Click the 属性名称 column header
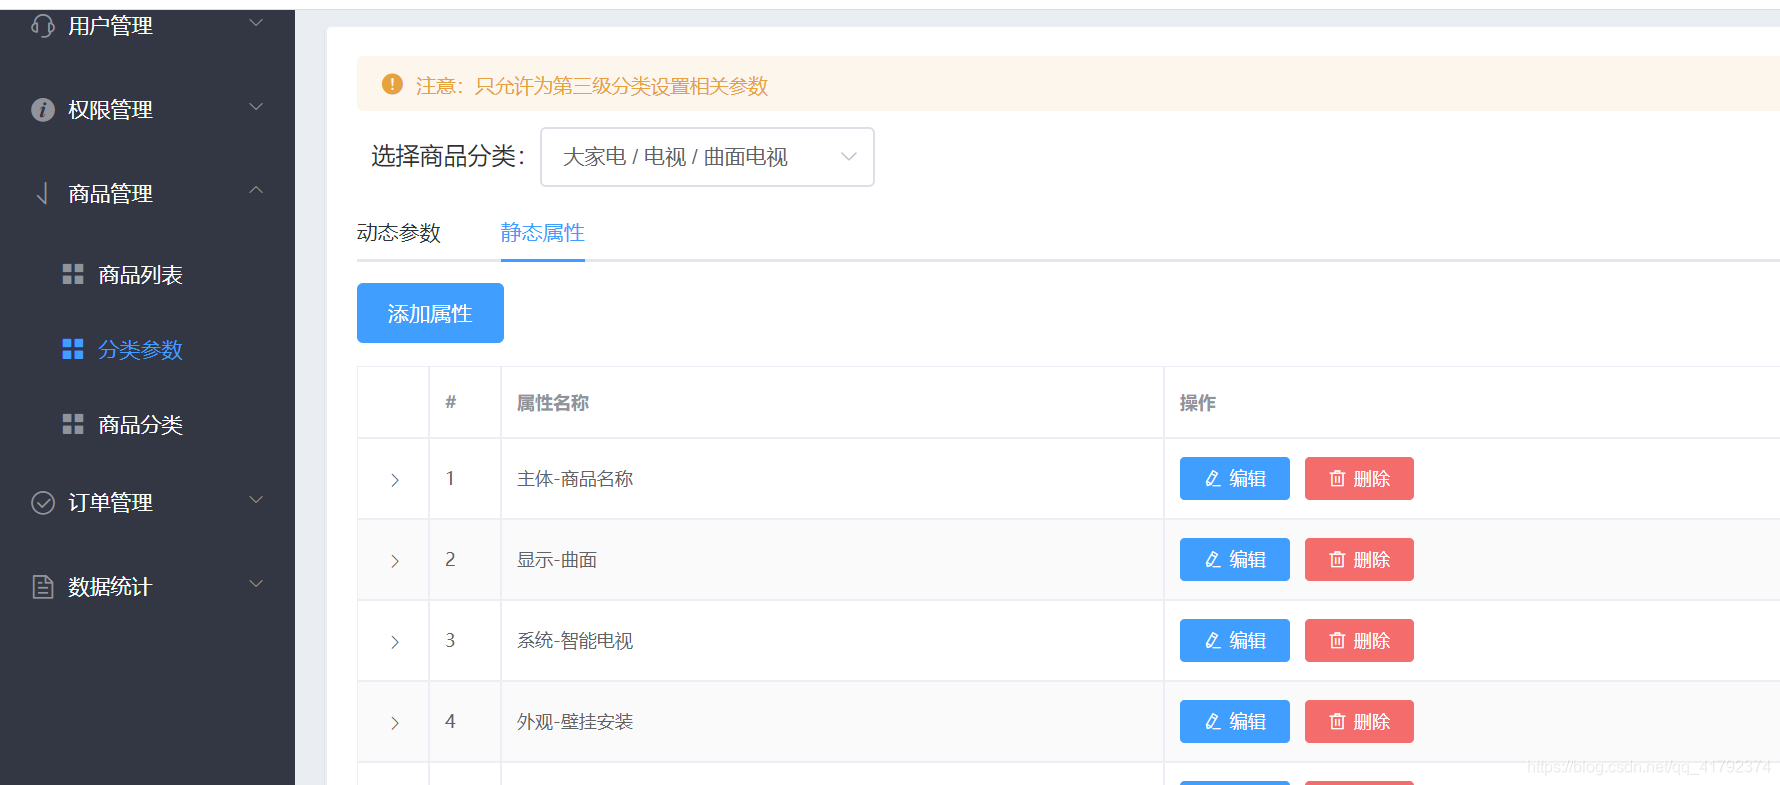 click(553, 403)
